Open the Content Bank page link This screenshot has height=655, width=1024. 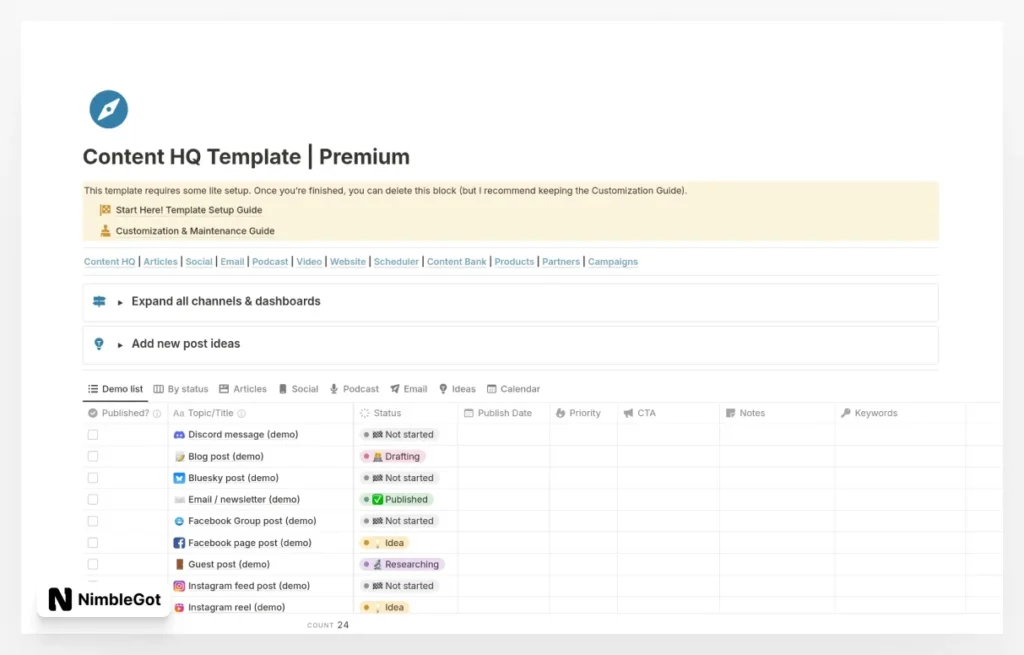(x=456, y=261)
